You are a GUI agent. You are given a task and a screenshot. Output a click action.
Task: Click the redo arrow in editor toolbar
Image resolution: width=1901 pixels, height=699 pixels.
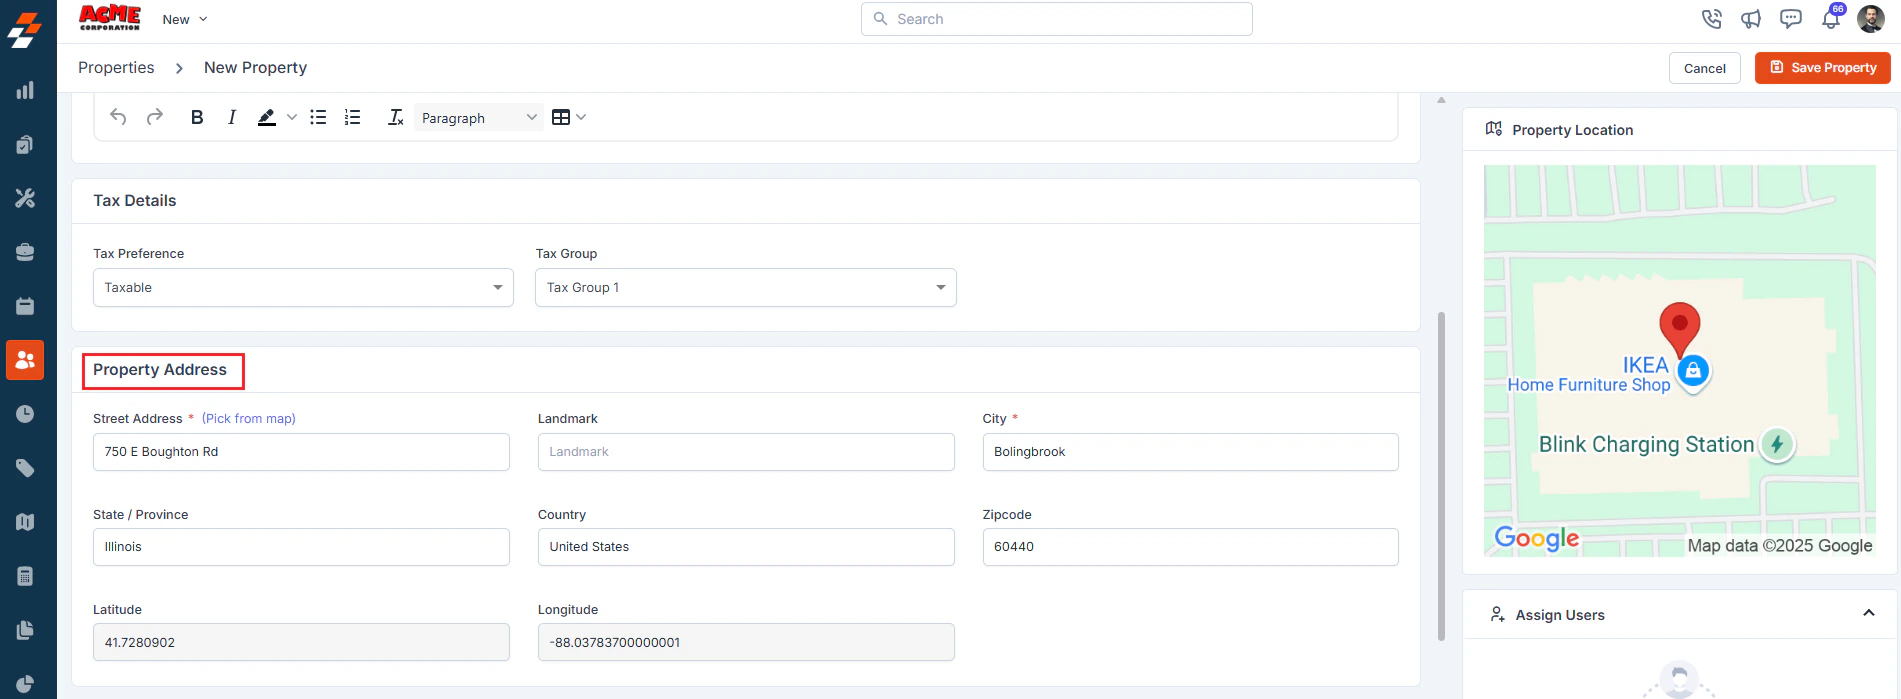click(x=154, y=117)
